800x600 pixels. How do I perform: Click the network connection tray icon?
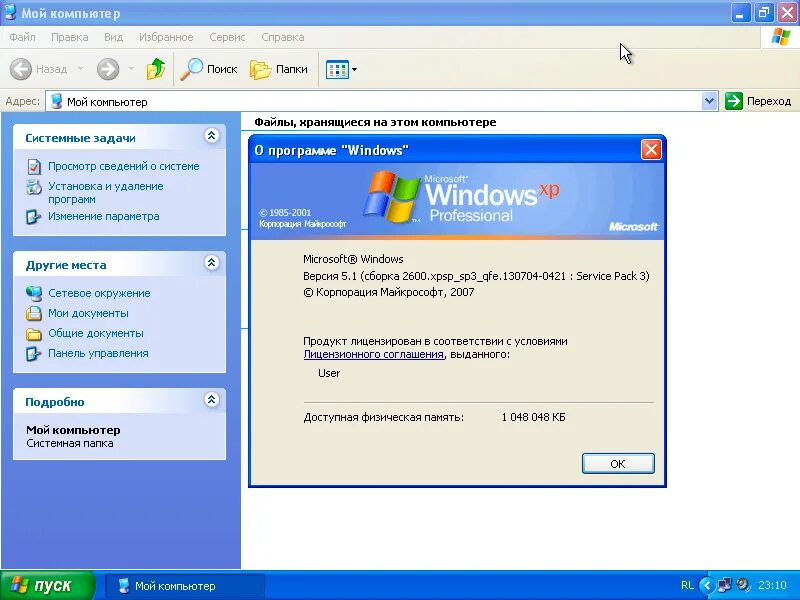click(724, 585)
